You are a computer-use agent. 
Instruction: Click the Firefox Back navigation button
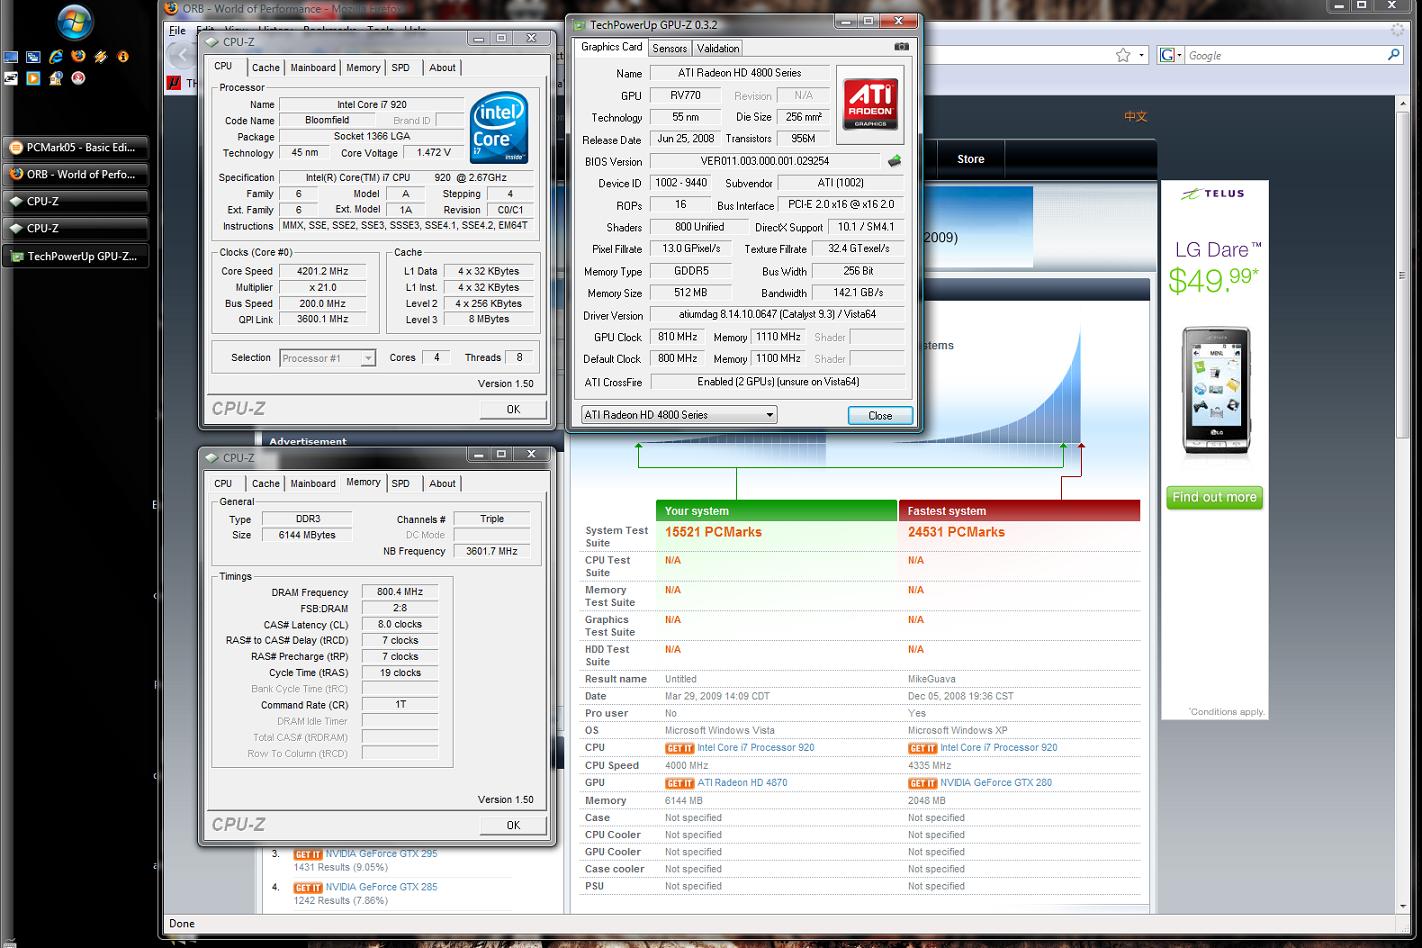179,56
